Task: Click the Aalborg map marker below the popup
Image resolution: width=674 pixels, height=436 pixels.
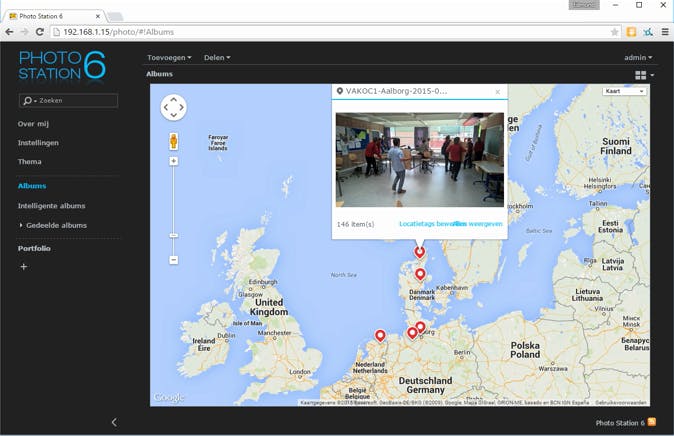Action: point(420,252)
